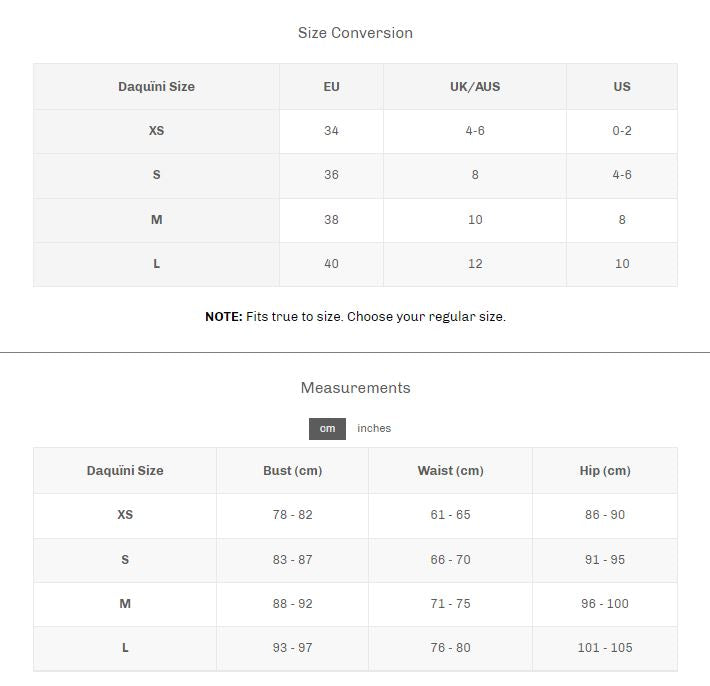Select waist measurement 71 - 75

click(450, 604)
